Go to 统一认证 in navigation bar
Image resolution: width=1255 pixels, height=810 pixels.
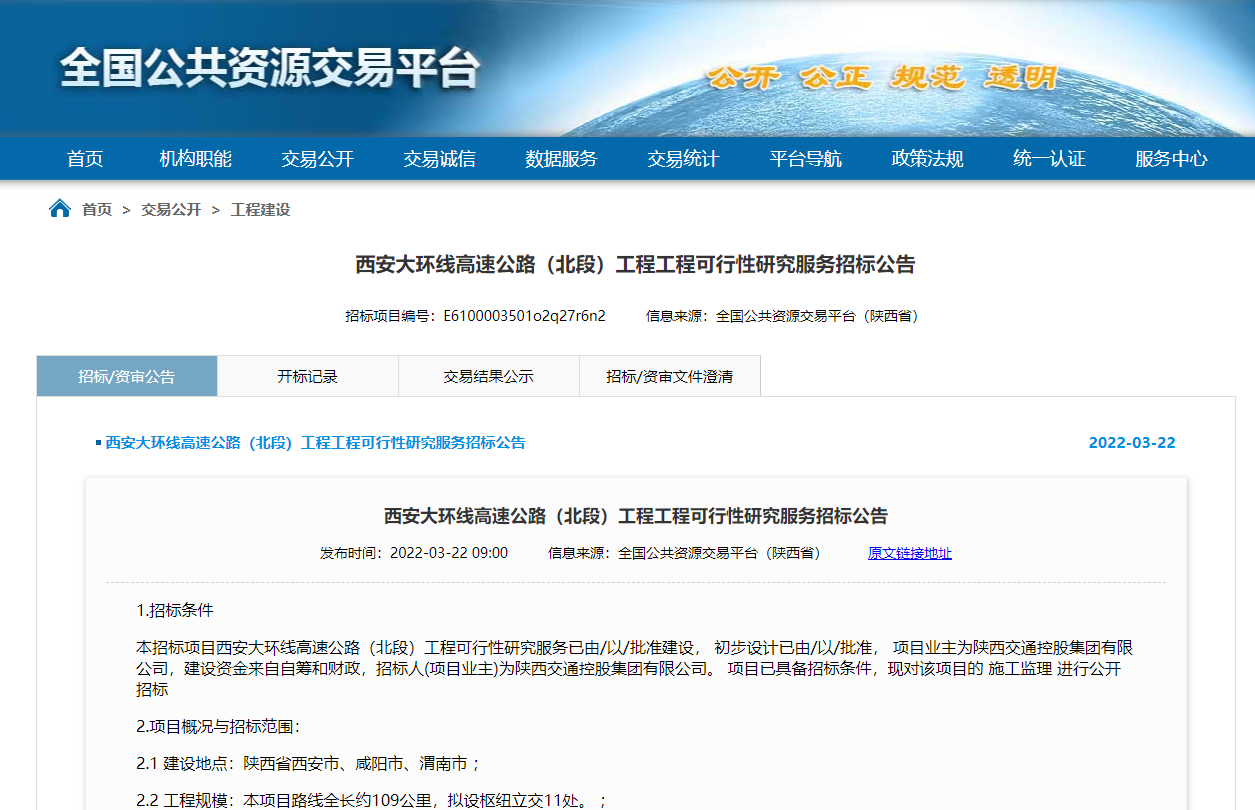point(1049,159)
